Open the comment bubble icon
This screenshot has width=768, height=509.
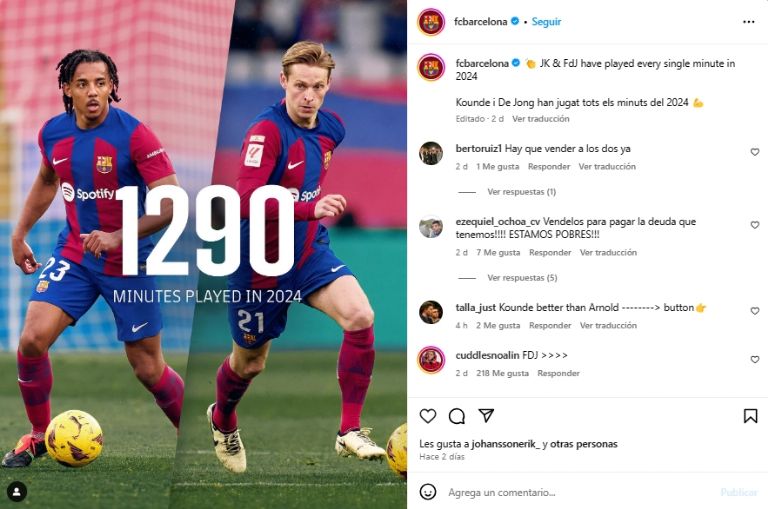(456, 416)
